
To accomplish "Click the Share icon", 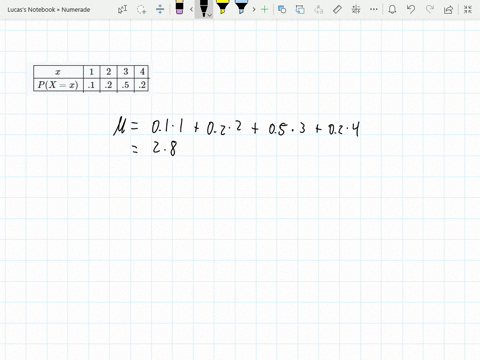I will click(448, 9).
